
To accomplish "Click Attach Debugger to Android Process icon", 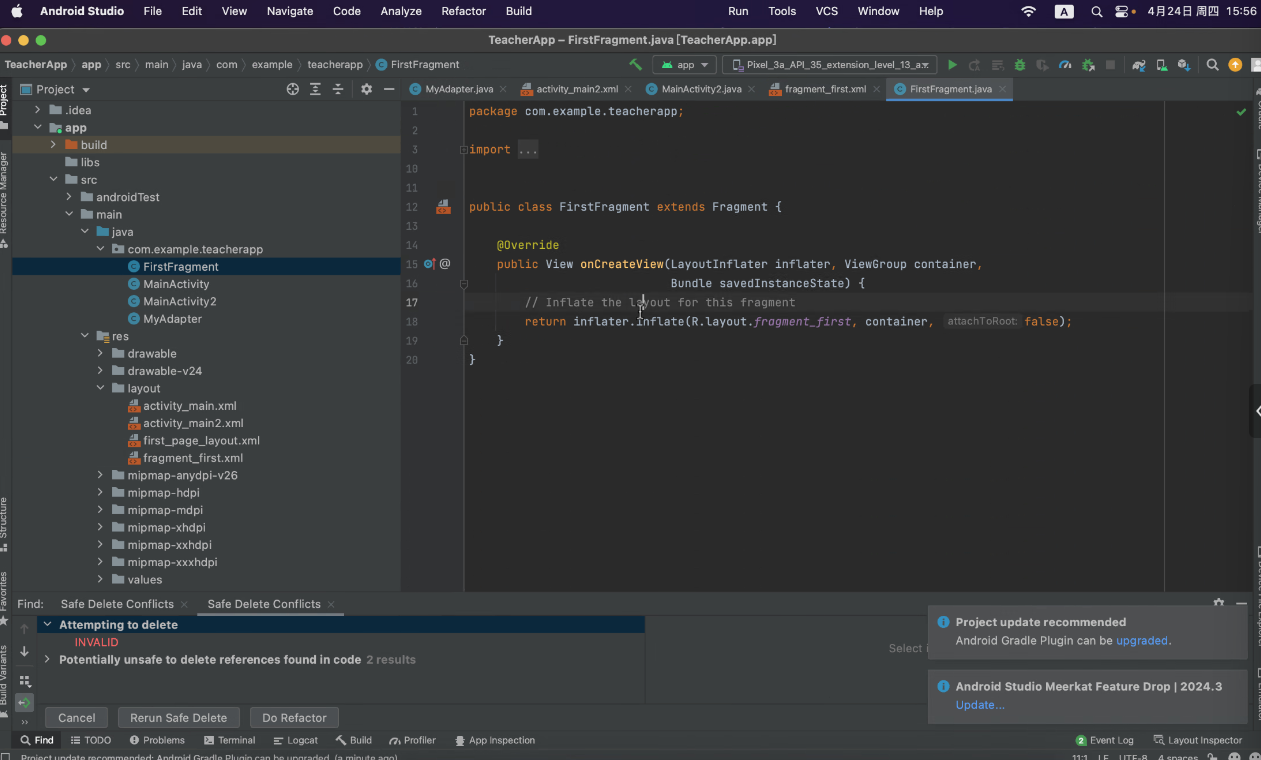I will [1087, 64].
